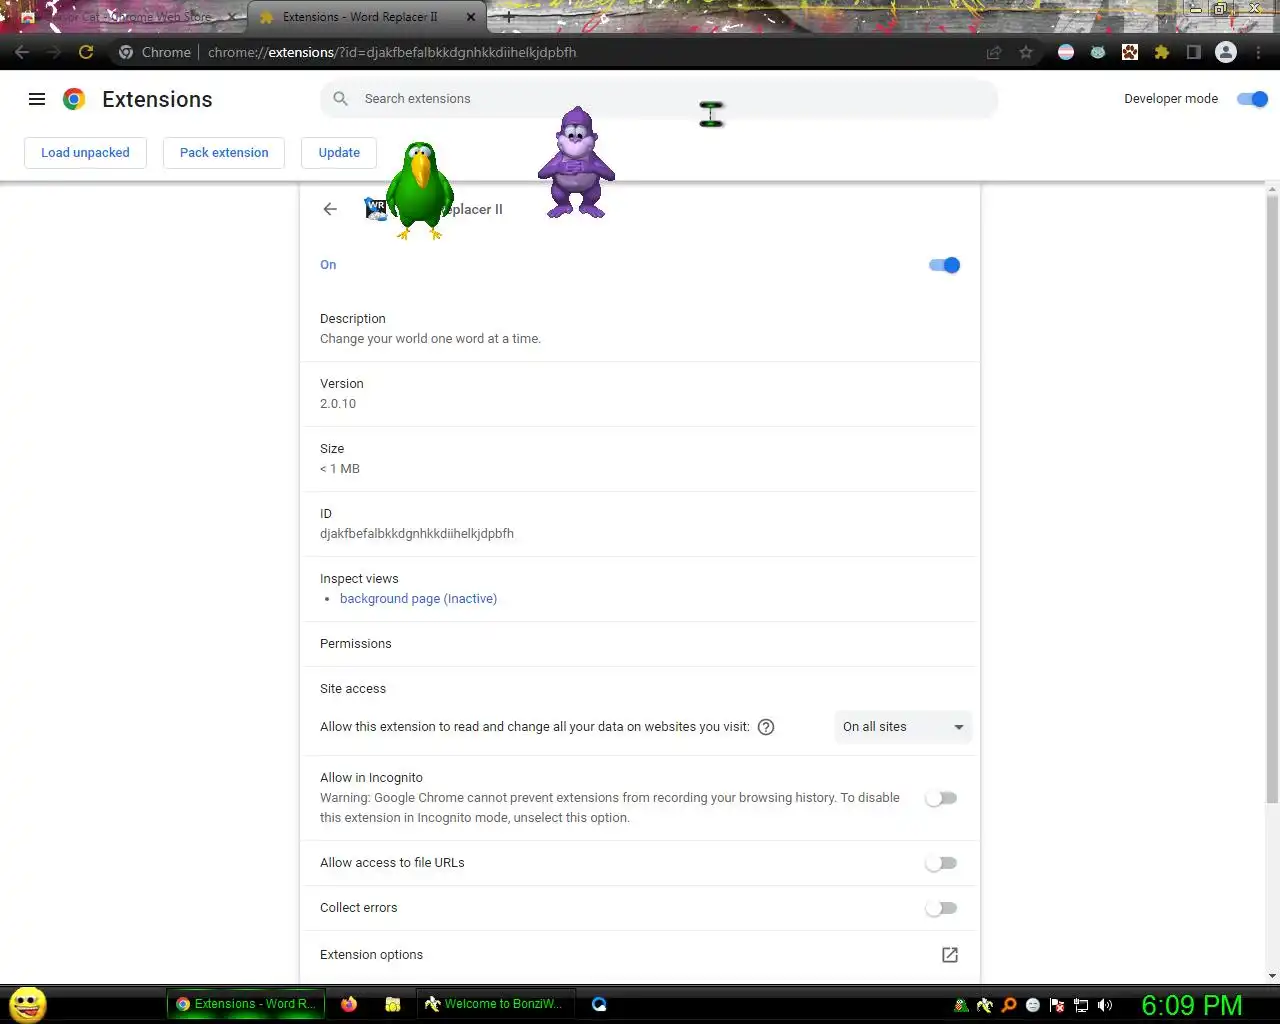
Task: Click the Extension options row
Action: pyautogui.click(x=640, y=955)
